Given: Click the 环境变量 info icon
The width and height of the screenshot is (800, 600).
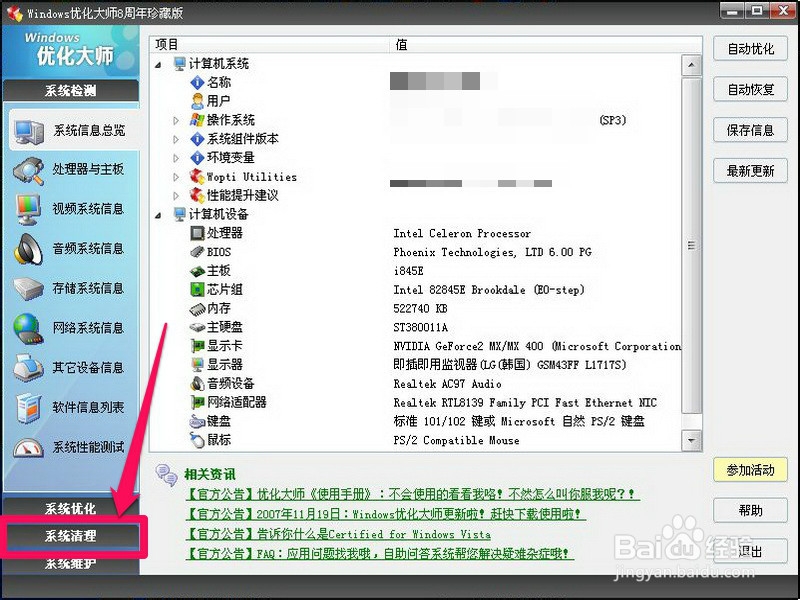Looking at the screenshot, I should (197, 158).
